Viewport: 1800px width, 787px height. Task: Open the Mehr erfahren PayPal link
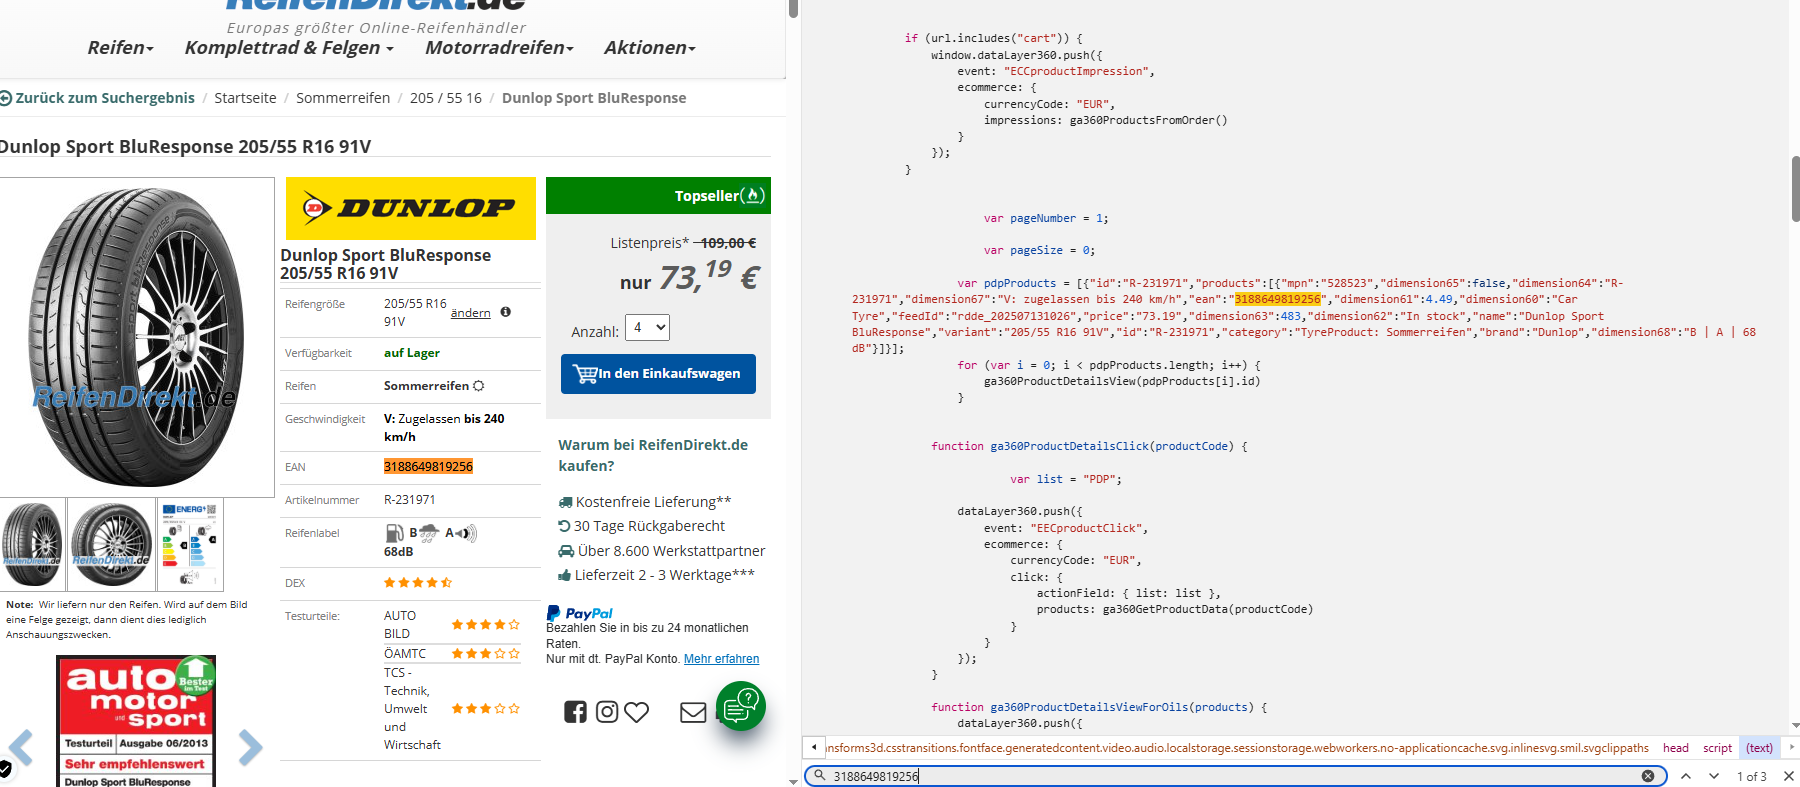coord(721,659)
